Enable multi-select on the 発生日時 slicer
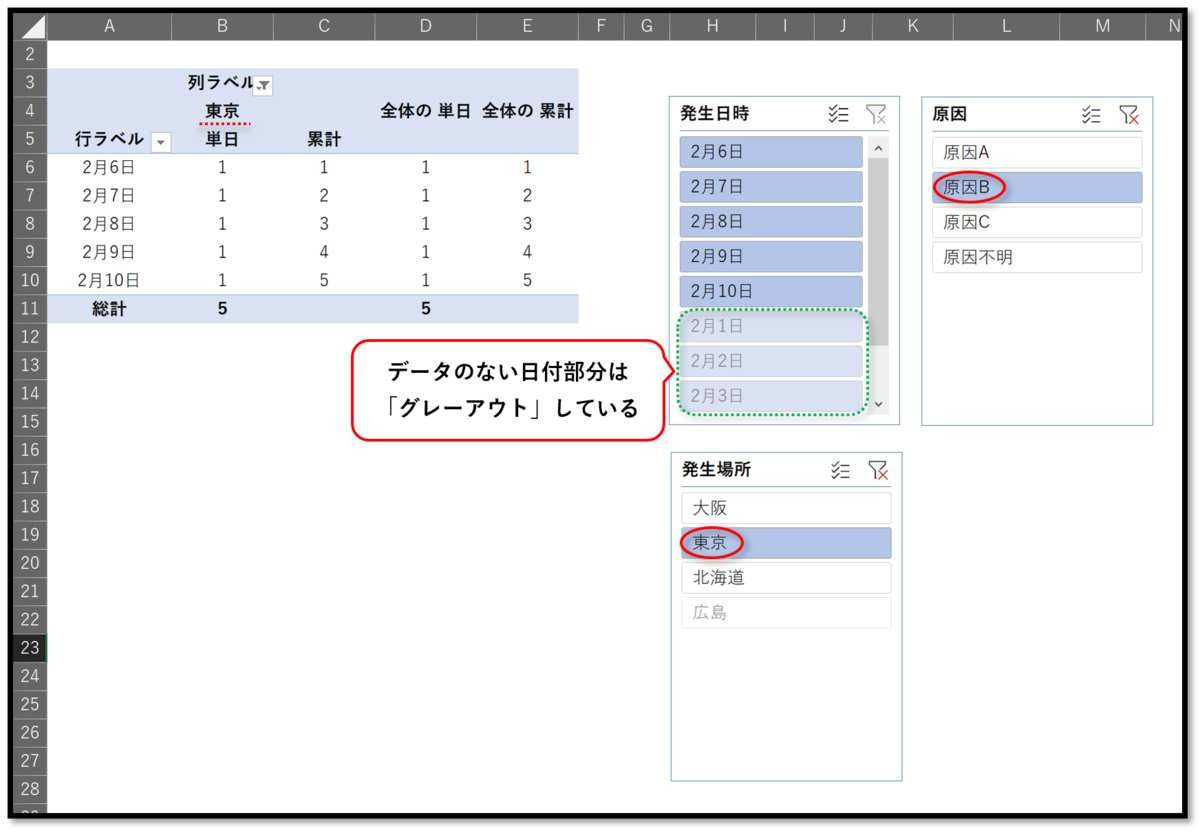 click(x=838, y=114)
